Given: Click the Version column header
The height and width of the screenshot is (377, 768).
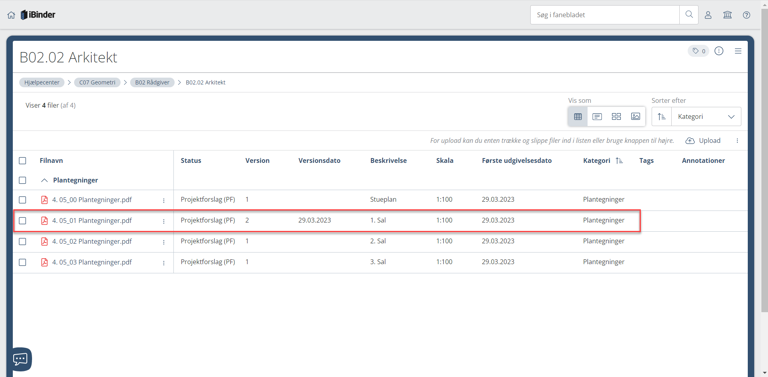Looking at the screenshot, I should pos(258,161).
